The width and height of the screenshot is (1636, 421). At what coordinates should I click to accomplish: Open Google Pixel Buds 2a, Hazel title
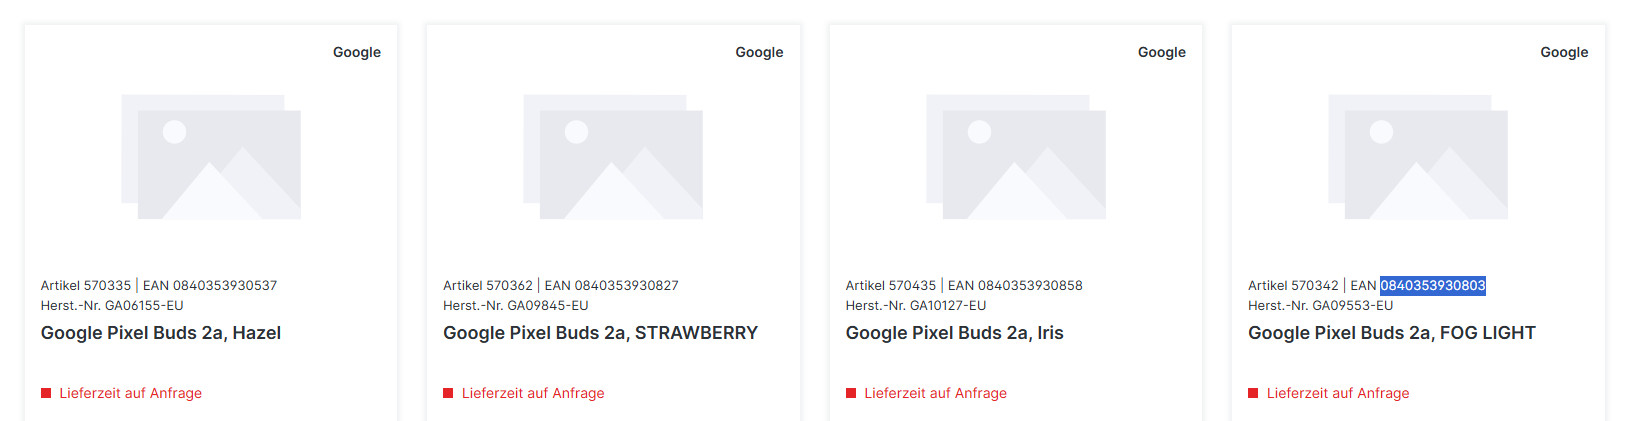(161, 333)
